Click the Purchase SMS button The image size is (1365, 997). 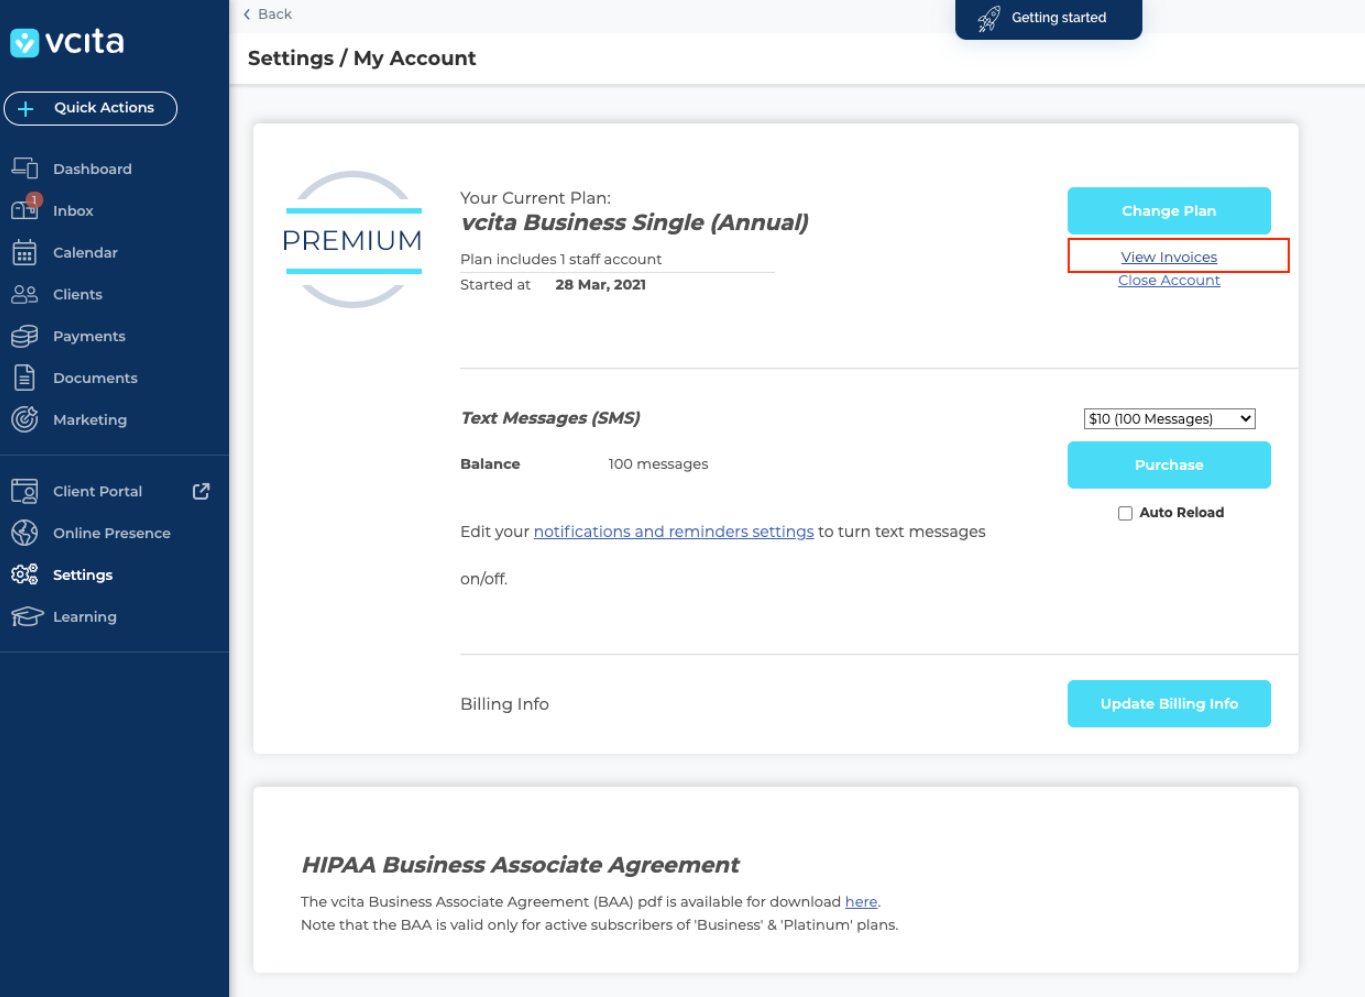[x=1169, y=465]
